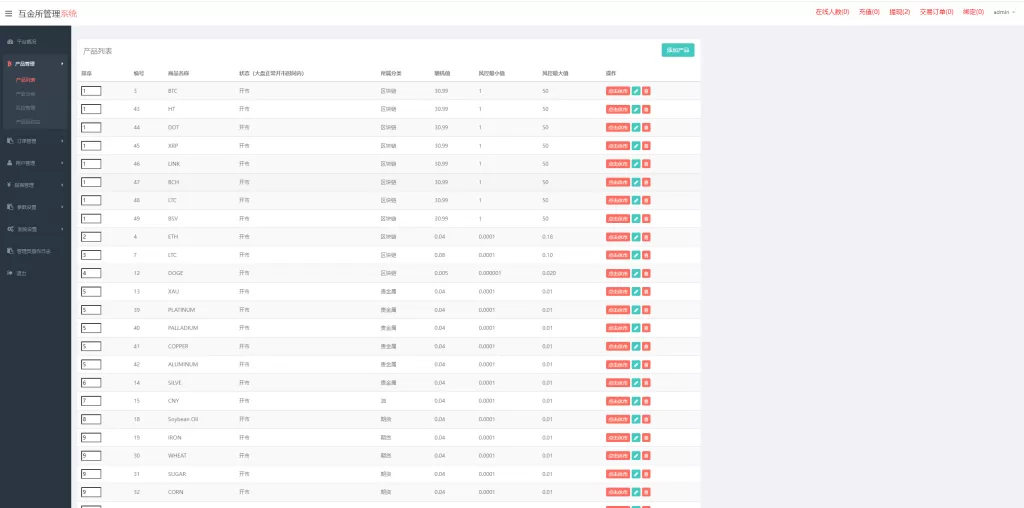Delete the WHEAT product row
The width and height of the screenshot is (1024, 508).
[x=646, y=456]
